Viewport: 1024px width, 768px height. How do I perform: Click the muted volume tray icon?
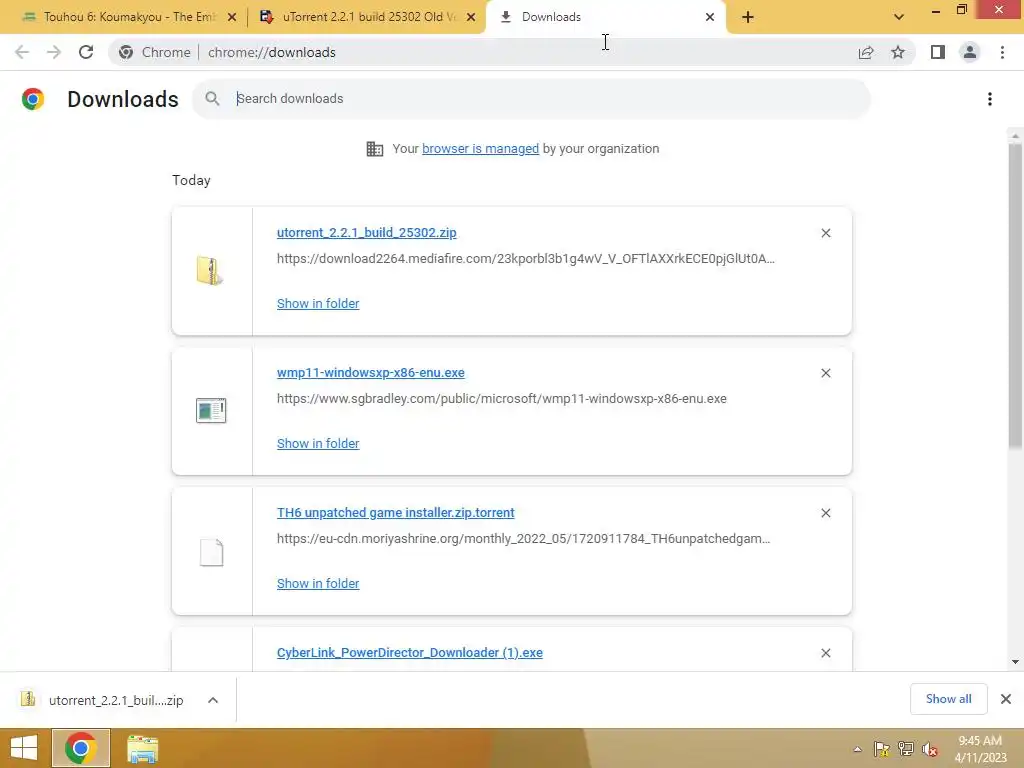930,749
